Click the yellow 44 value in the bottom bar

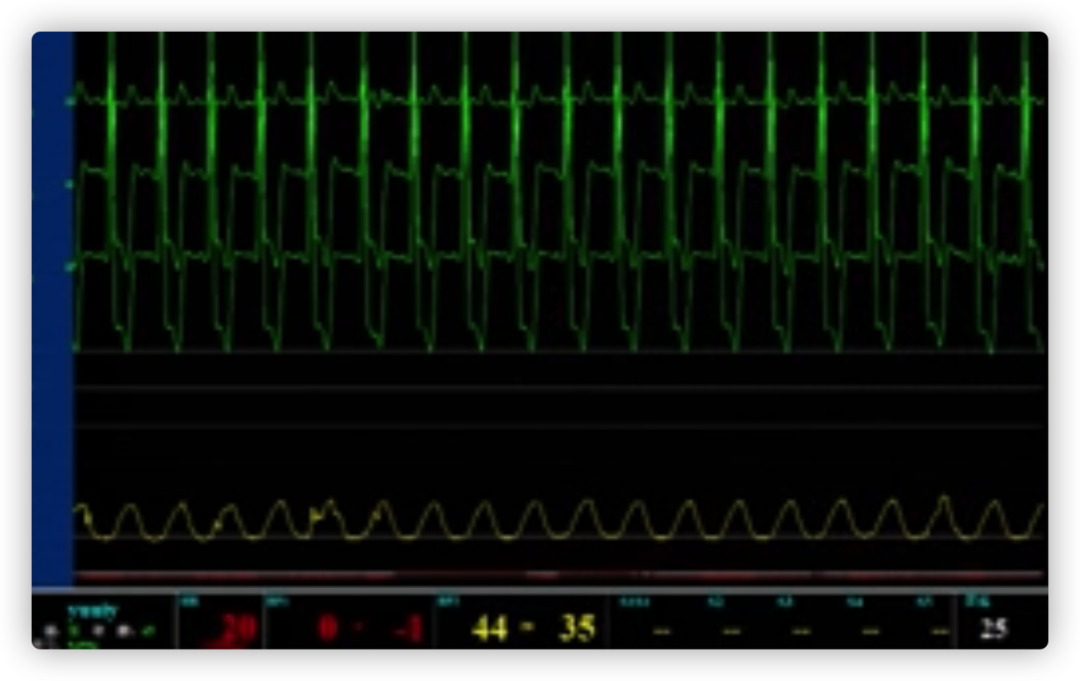pos(489,629)
